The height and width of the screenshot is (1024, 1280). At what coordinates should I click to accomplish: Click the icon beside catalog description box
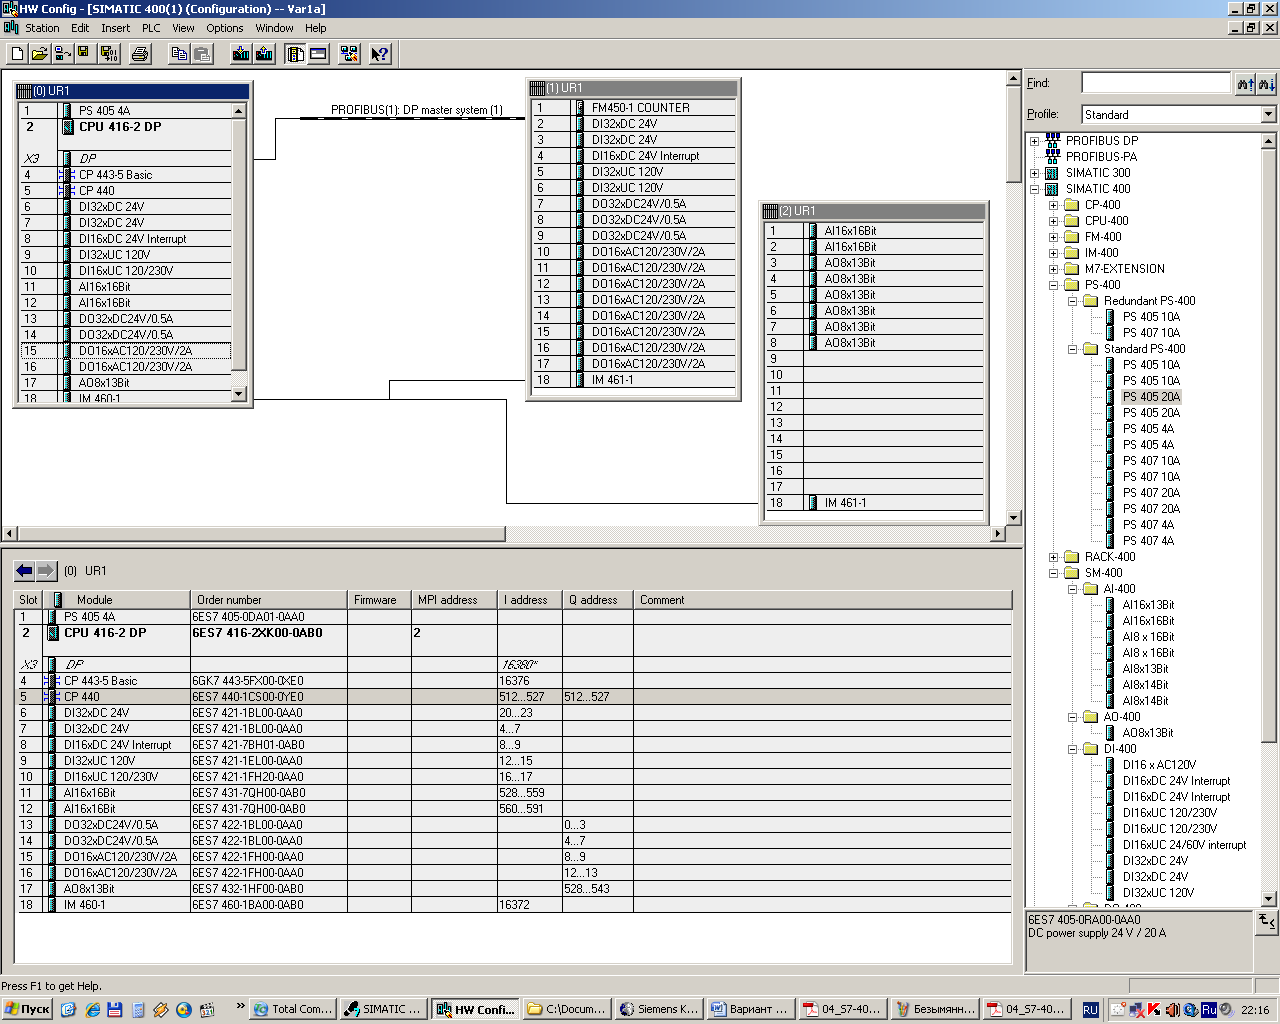(x=1267, y=921)
